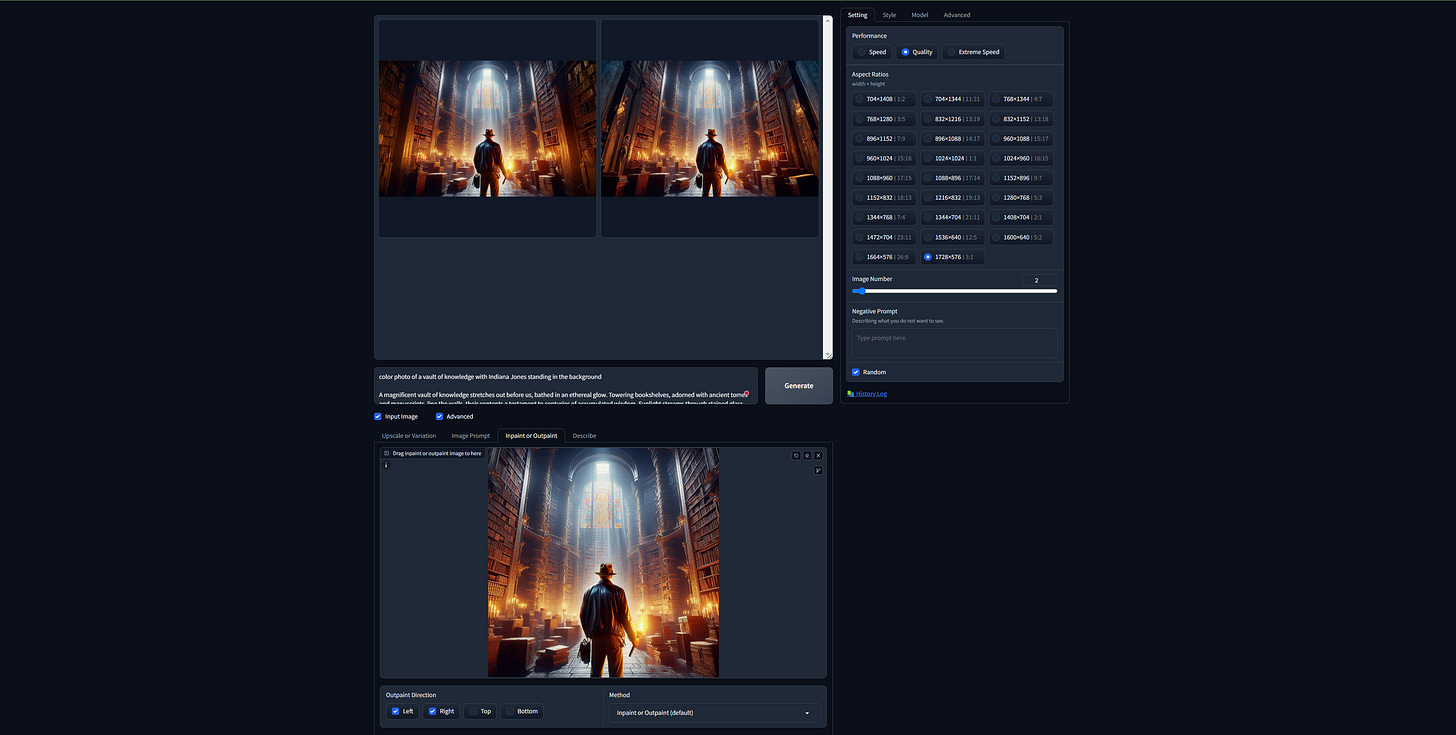Open the Advanced tab in the right panel
This screenshot has width=1456, height=735.
(957, 15)
